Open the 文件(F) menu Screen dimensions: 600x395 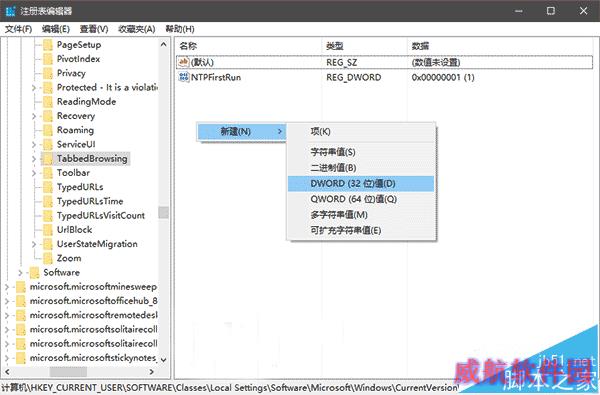pos(18,29)
